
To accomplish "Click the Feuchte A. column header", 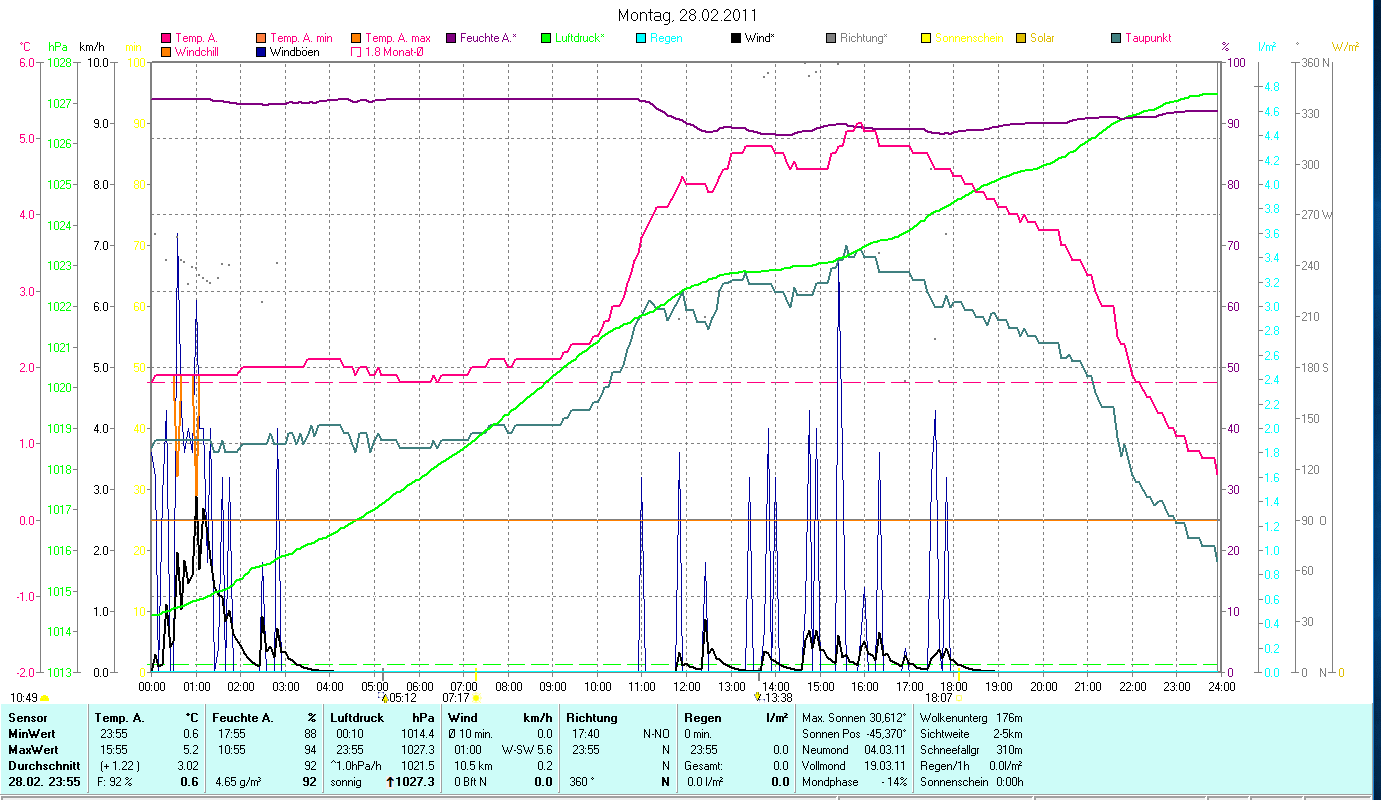I will 240,718.
